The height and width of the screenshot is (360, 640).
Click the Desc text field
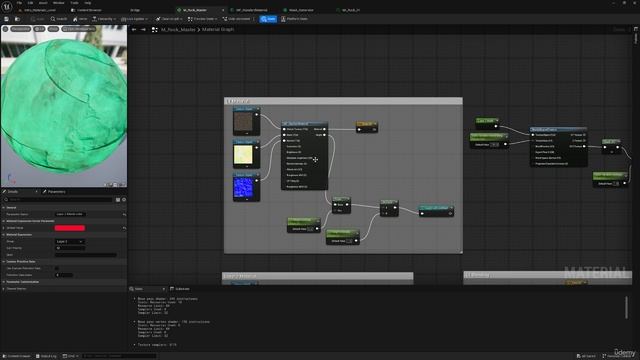point(86,255)
